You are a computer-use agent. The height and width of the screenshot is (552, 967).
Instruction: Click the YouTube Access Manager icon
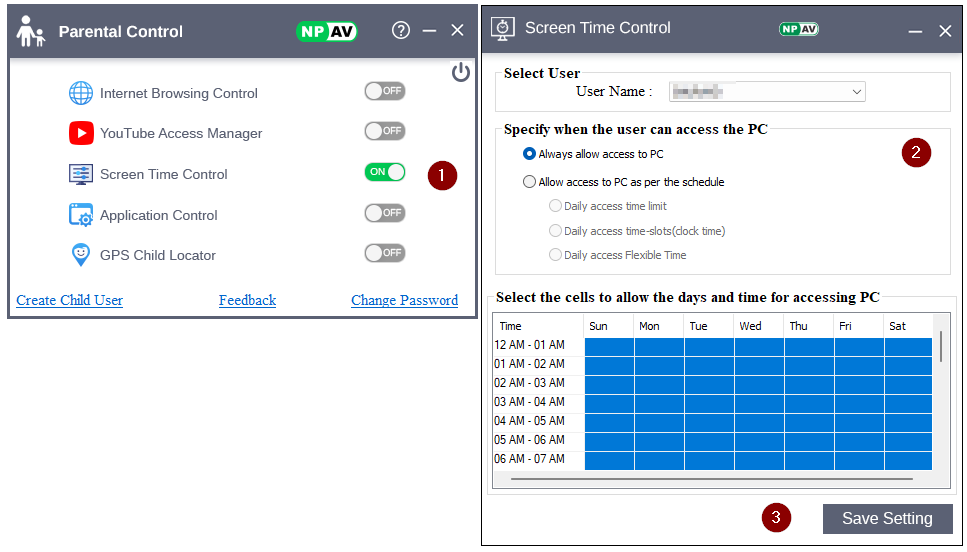[x=81, y=133]
